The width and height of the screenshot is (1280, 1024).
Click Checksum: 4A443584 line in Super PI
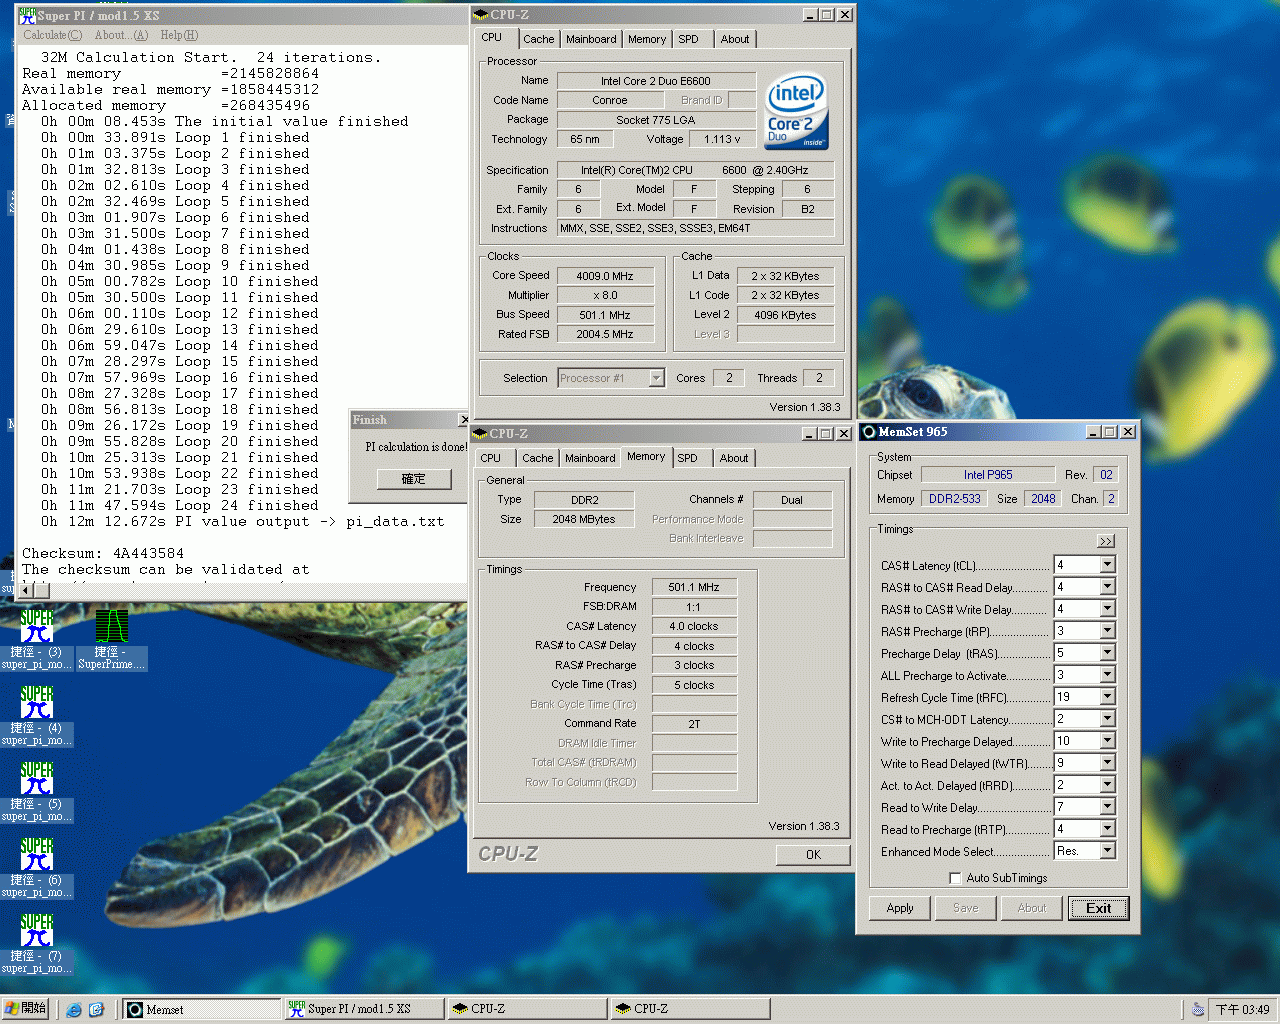[103, 553]
